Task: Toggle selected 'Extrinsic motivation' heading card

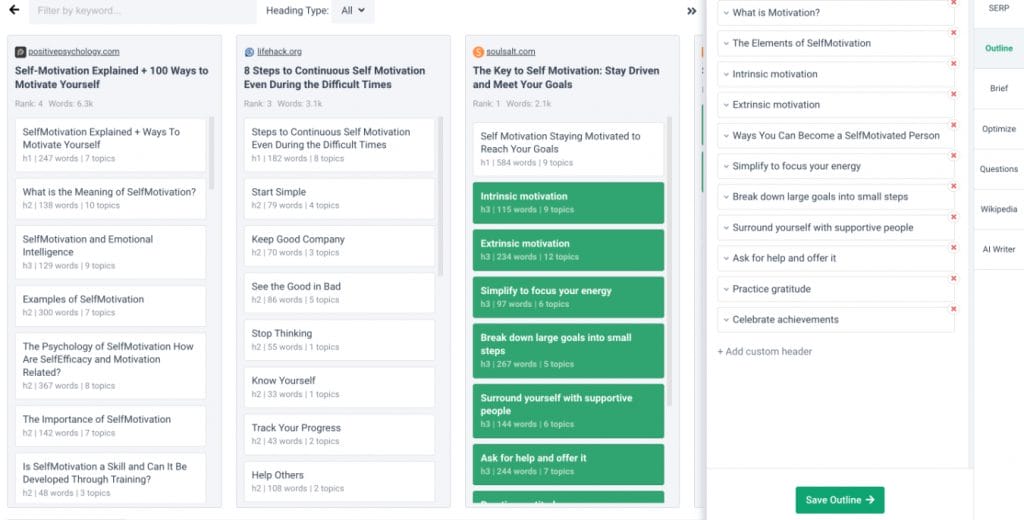Action: pyautogui.click(x=568, y=250)
